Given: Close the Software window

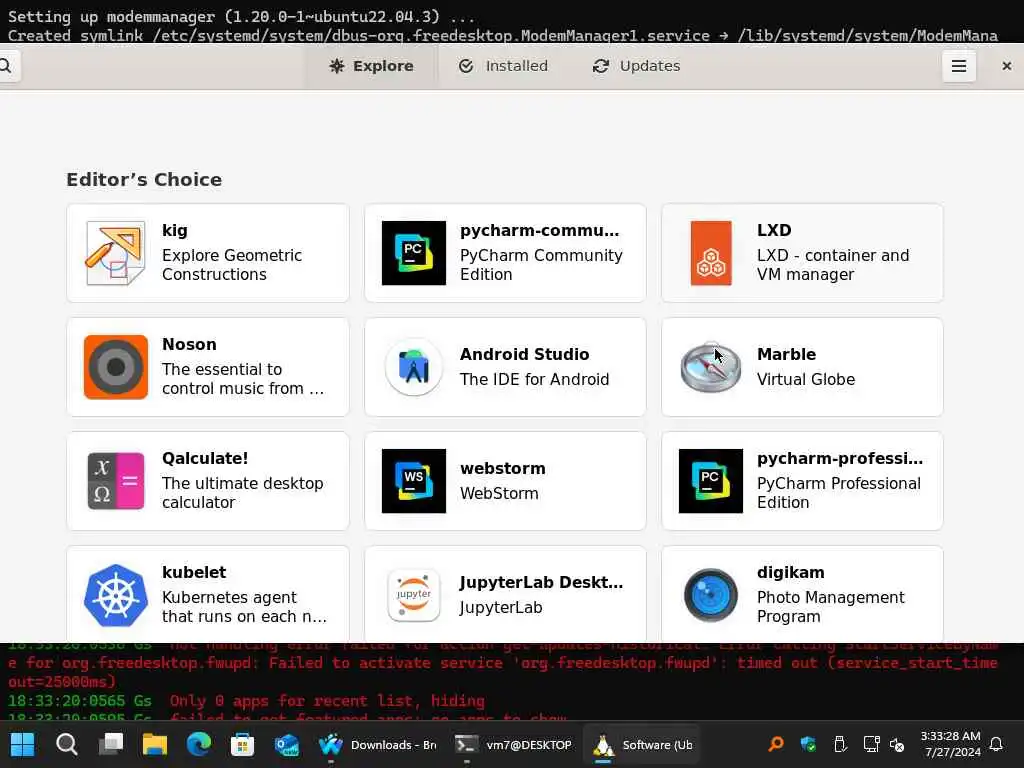Looking at the screenshot, I should [x=1006, y=66].
